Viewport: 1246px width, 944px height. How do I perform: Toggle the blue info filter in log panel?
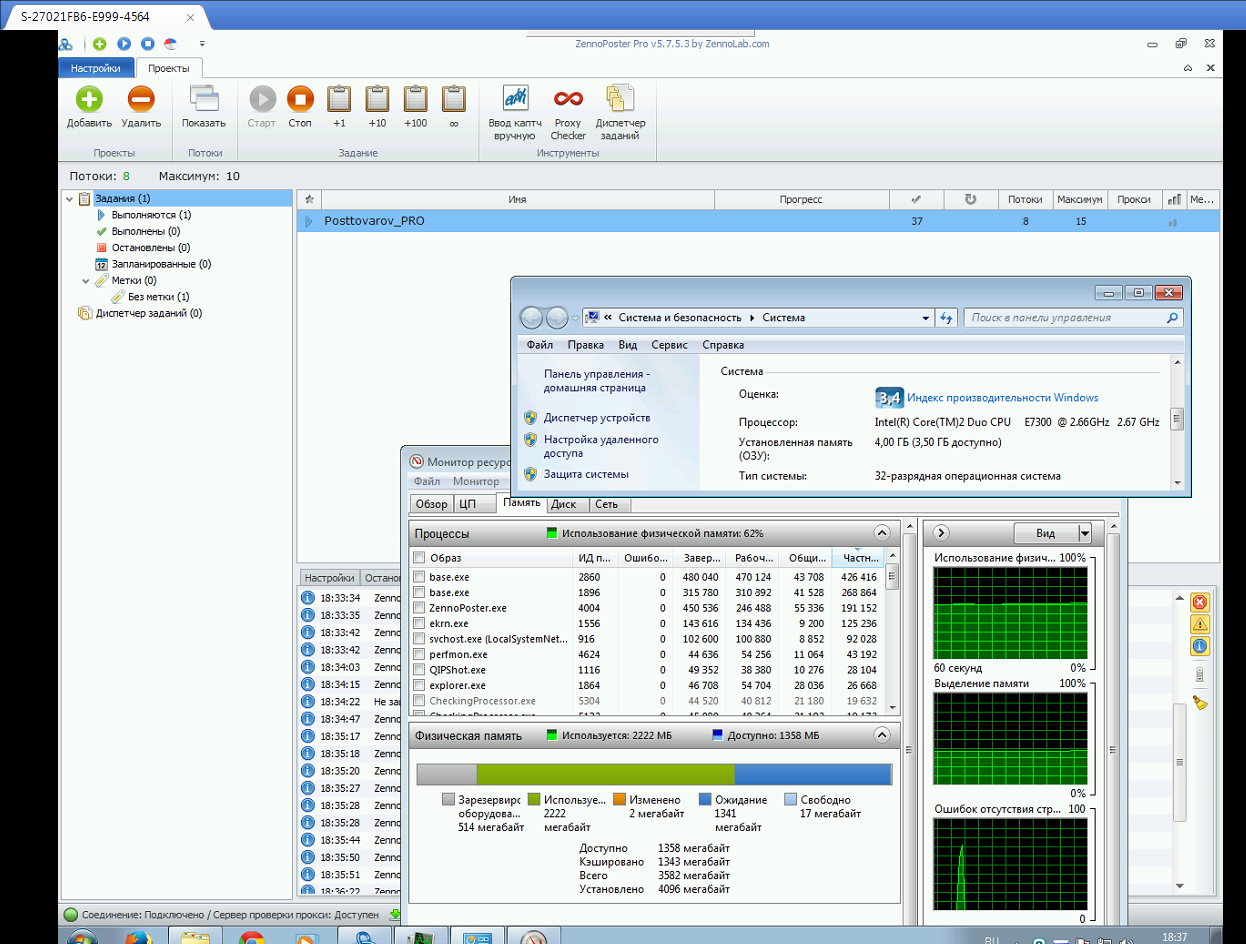click(x=1200, y=646)
